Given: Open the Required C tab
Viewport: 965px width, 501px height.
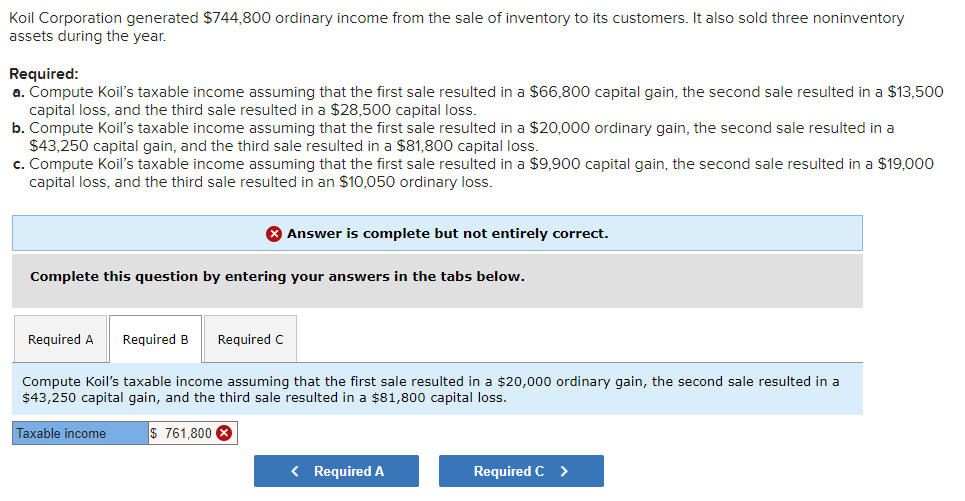Looking at the screenshot, I should pyautogui.click(x=250, y=339).
